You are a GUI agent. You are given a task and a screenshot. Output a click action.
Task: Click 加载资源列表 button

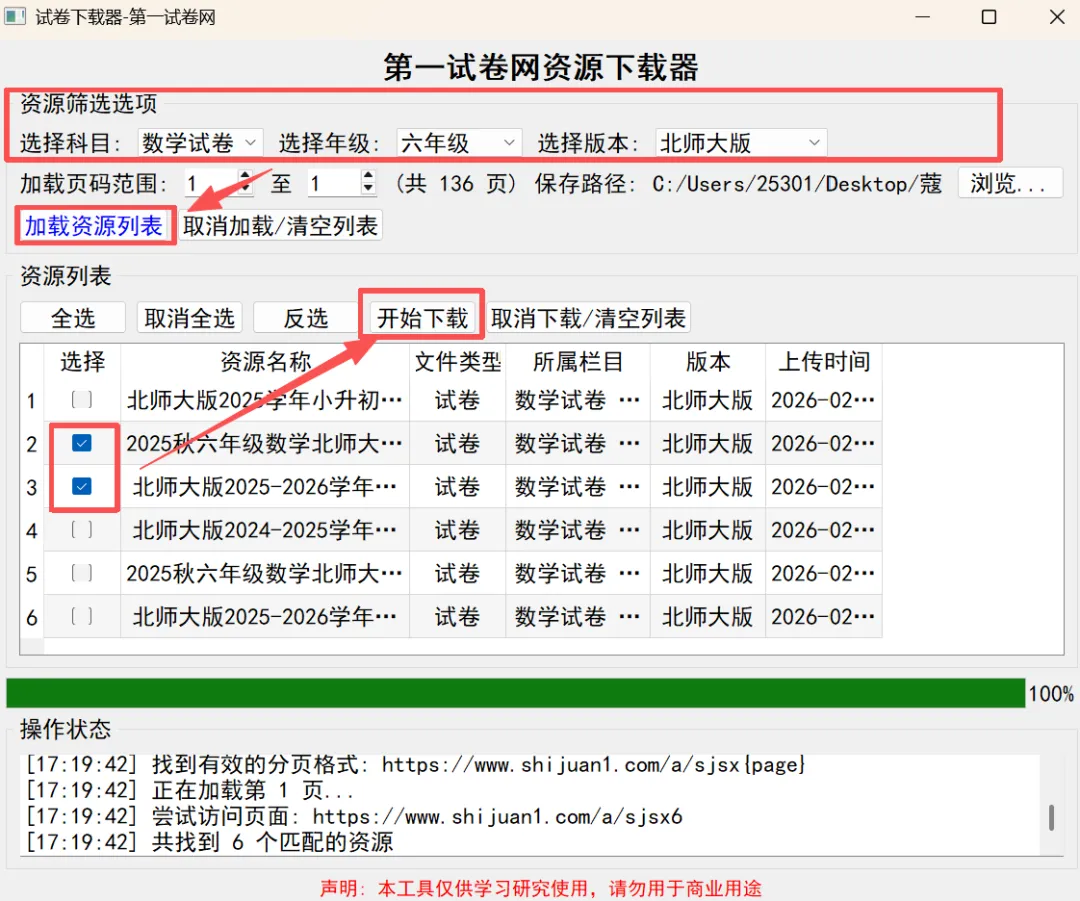point(94,226)
